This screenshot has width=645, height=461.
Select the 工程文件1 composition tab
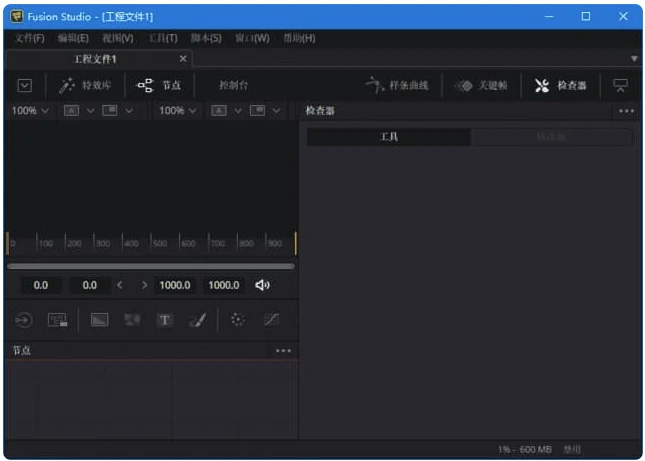click(95, 59)
